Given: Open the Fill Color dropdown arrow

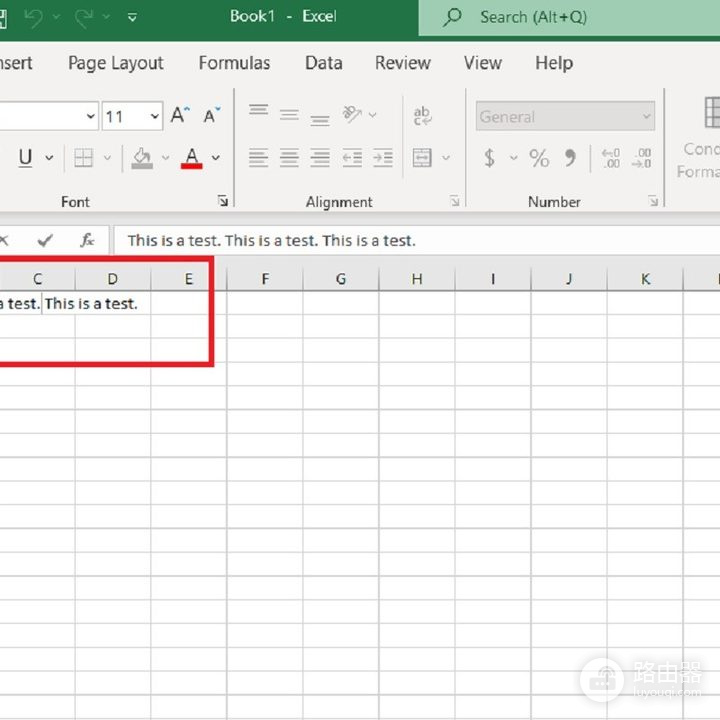Looking at the screenshot, I should point(165,158).
